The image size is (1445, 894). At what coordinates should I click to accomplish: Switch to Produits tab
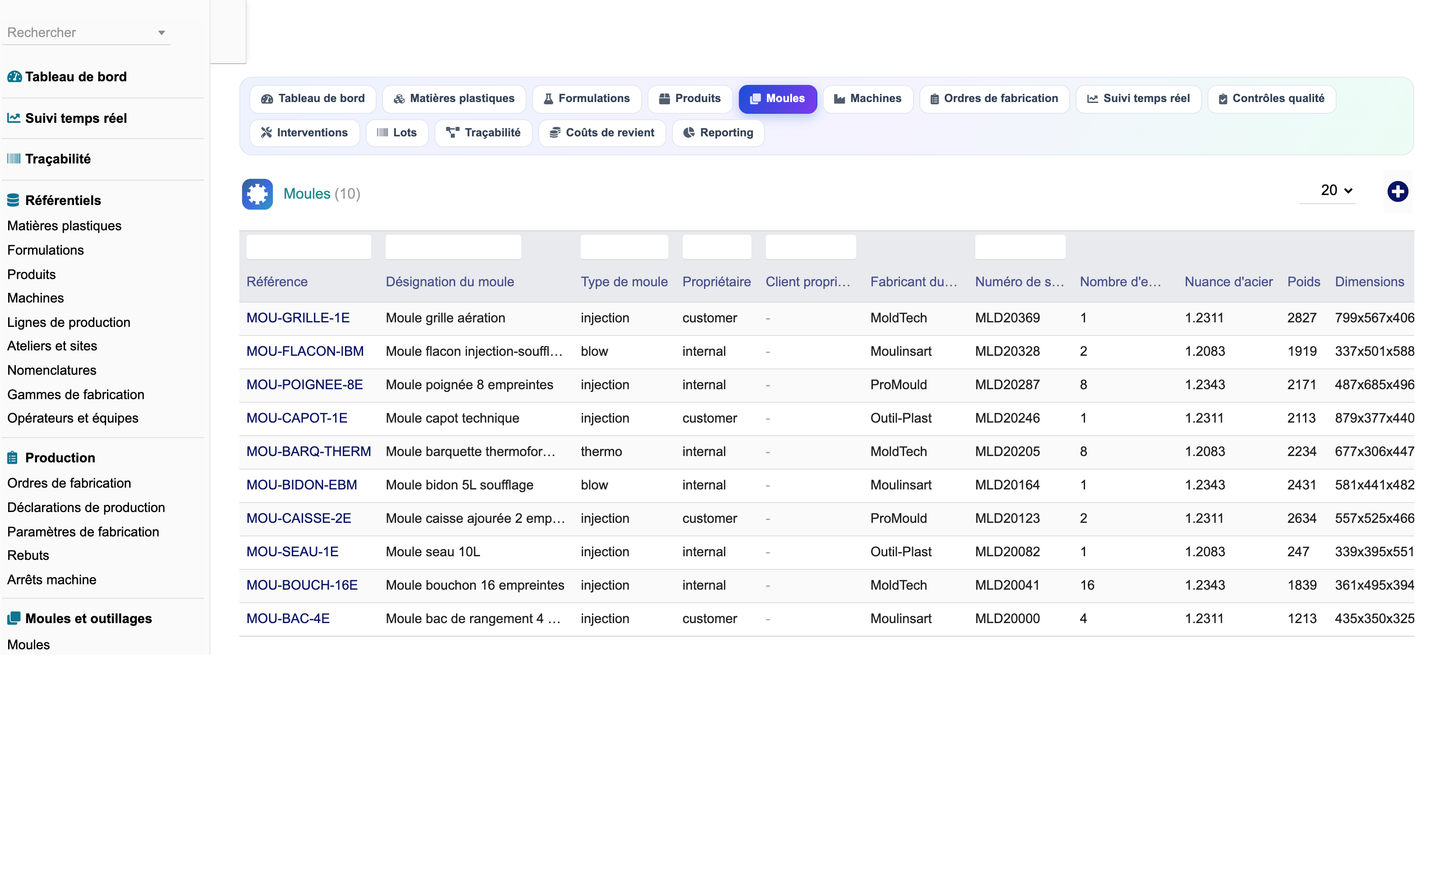click(690, 99)
